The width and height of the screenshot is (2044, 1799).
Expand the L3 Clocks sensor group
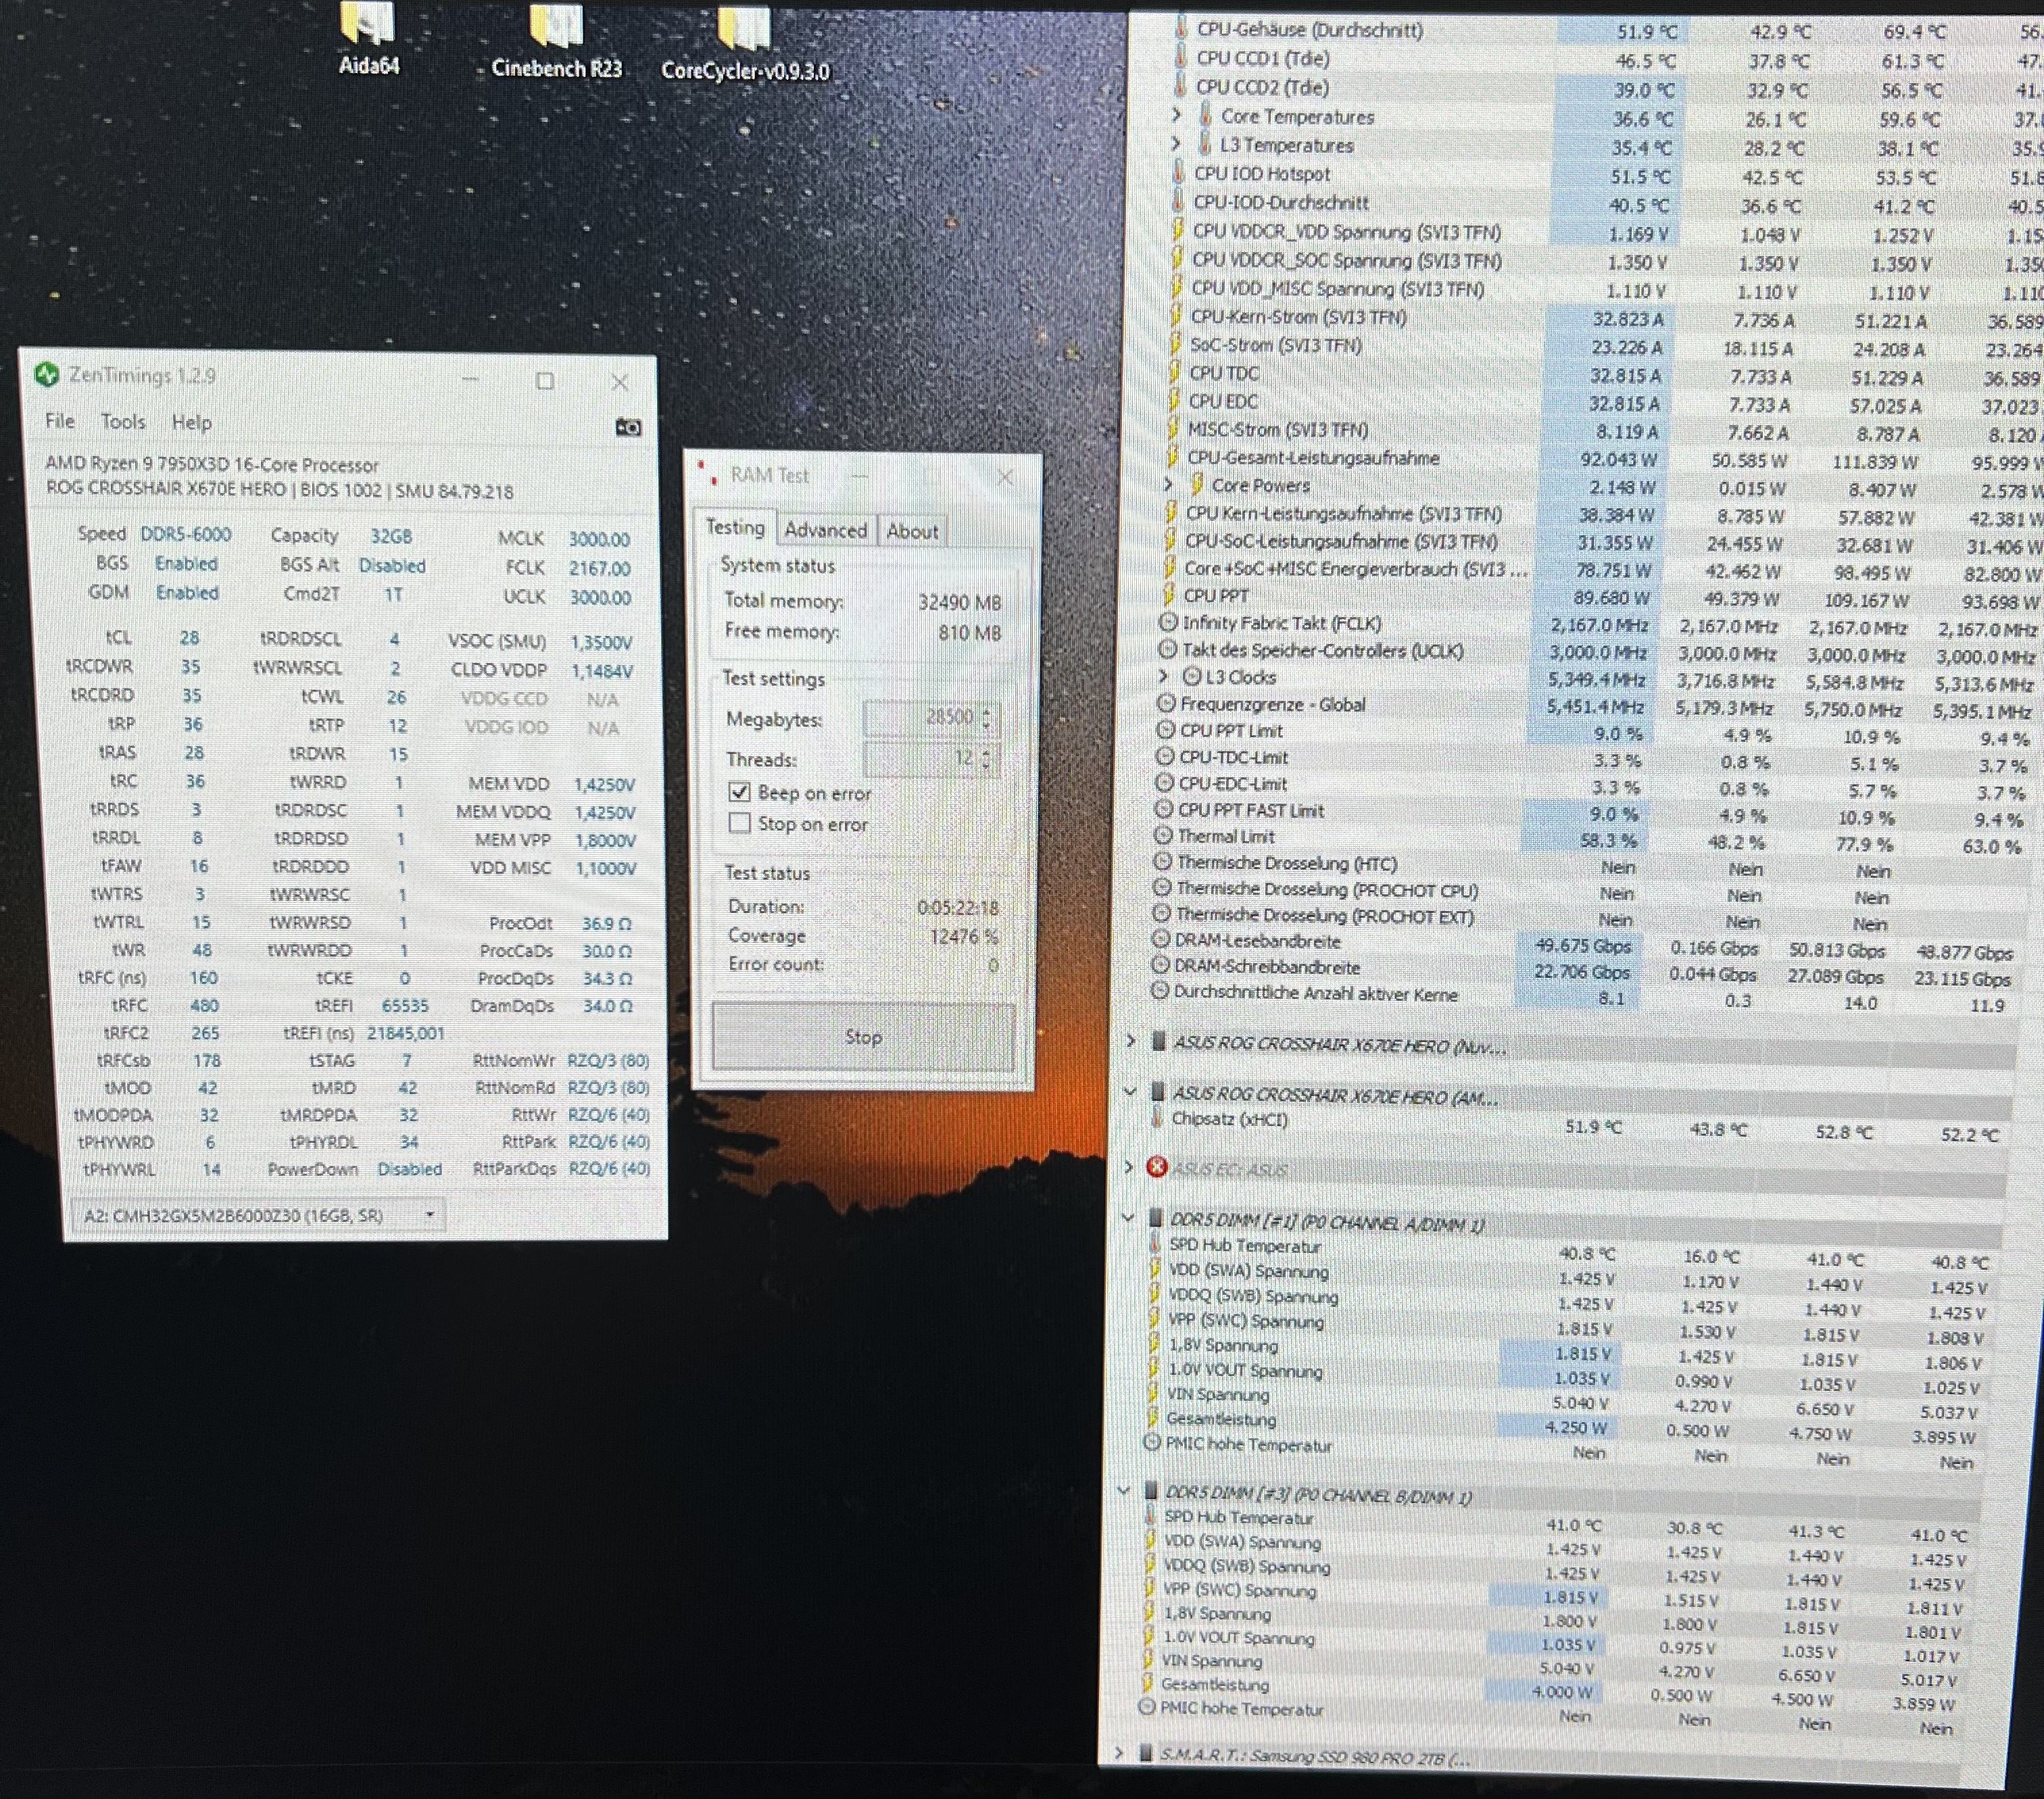[1163, 676]
